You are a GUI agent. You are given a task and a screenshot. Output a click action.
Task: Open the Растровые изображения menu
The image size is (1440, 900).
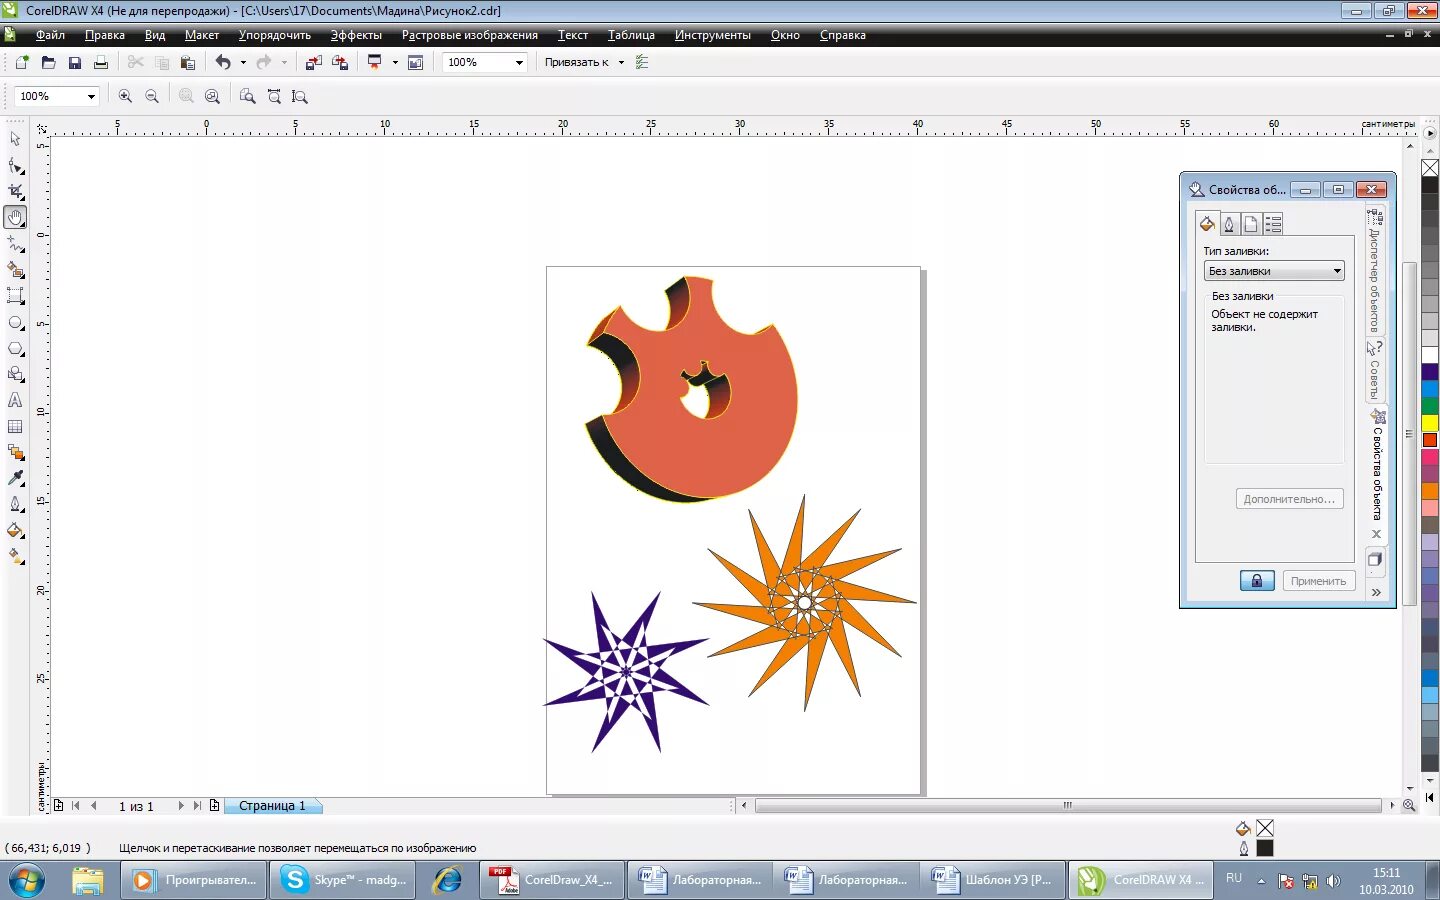[x=470, y=35]
